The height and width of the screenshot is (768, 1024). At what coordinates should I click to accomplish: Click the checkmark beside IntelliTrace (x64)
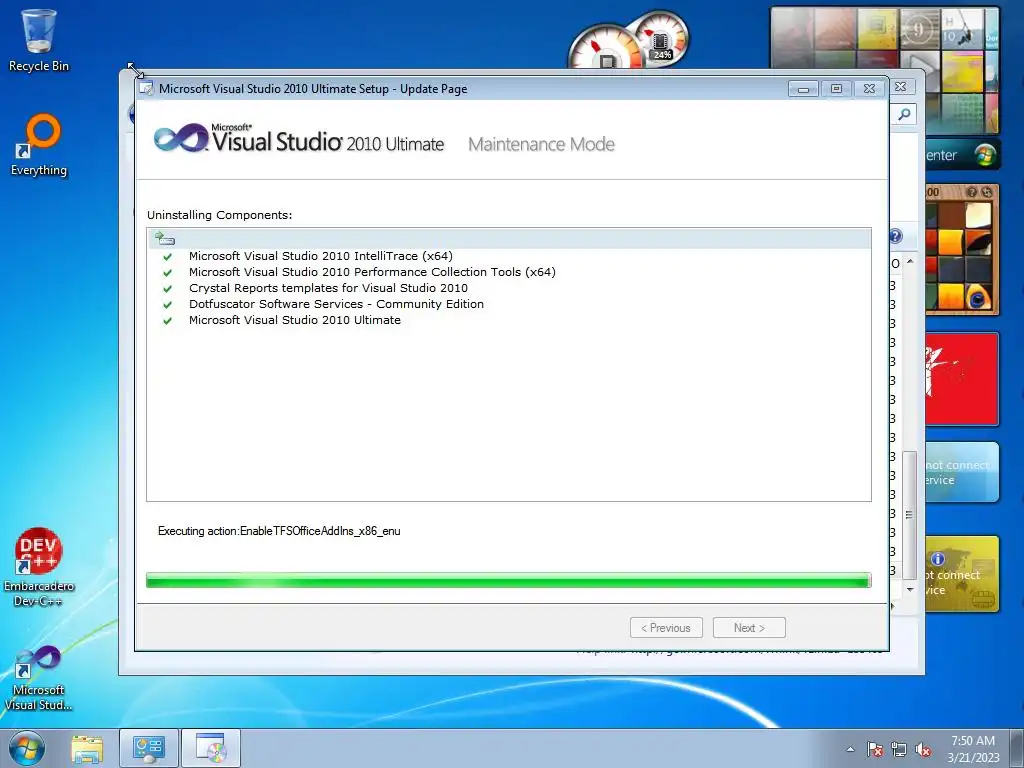(168, 257)
